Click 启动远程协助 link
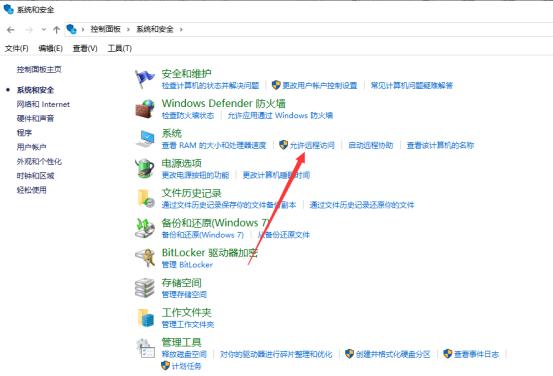The width and height of the screenshot is (553, 376). tap(371, 145)
